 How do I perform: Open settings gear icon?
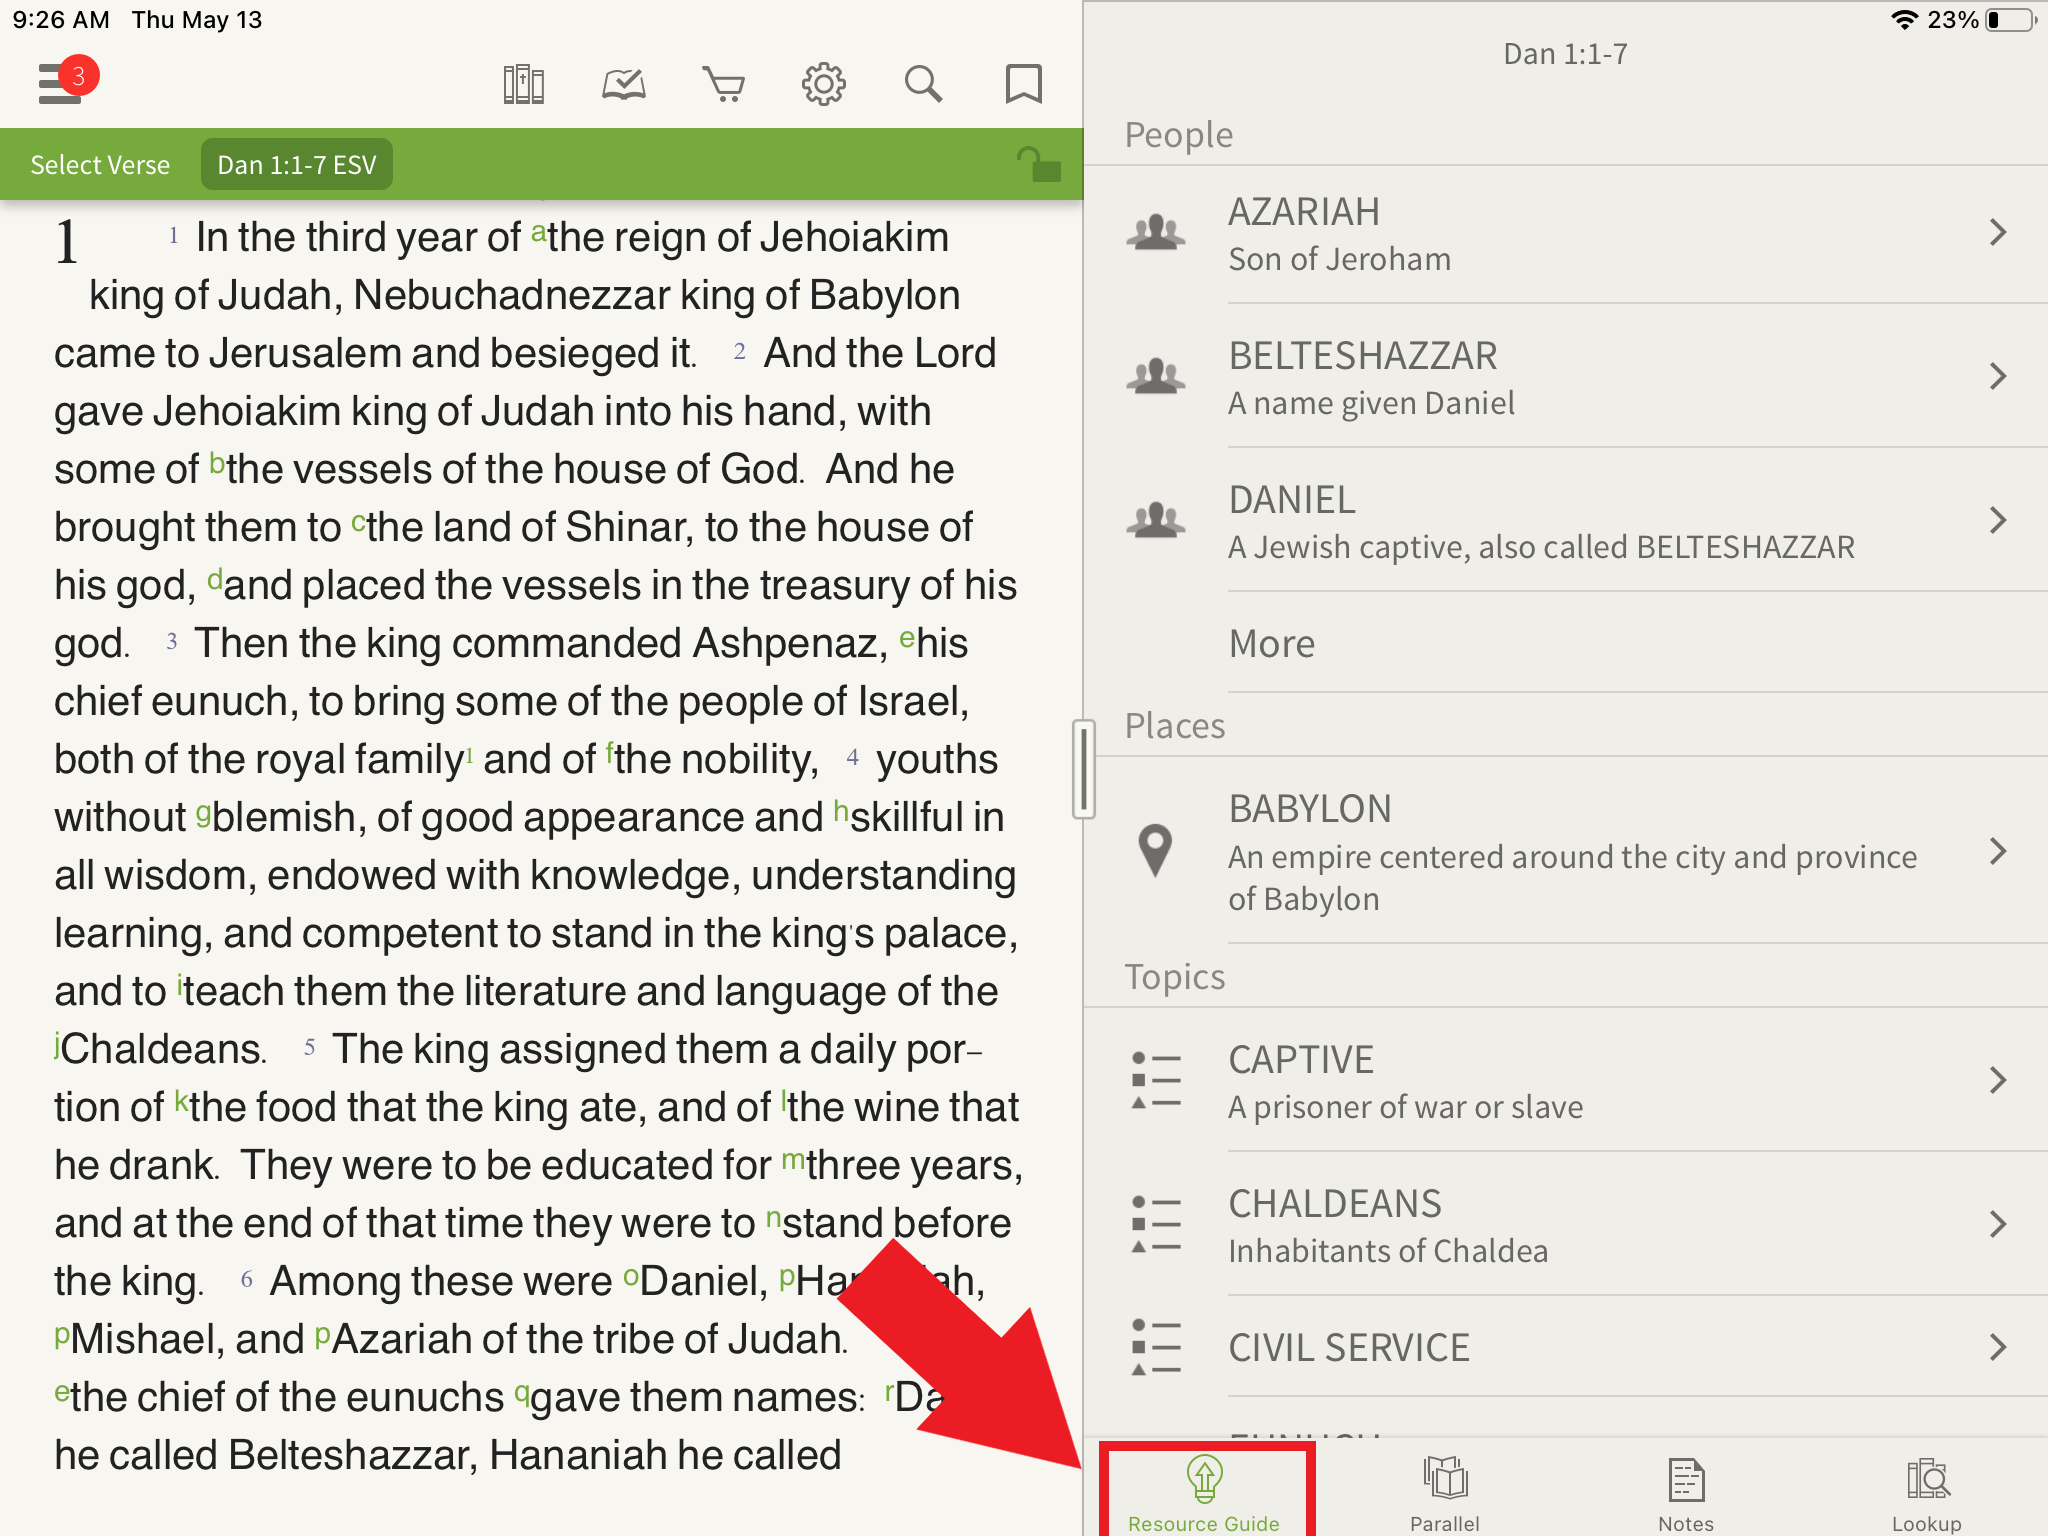point(823,84)
